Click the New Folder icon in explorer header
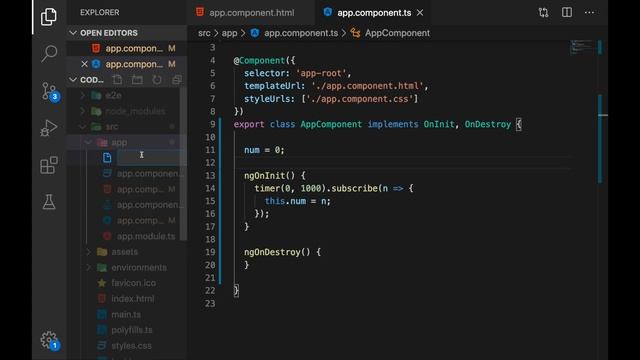The image size is (640, 360). pos(137,80)
